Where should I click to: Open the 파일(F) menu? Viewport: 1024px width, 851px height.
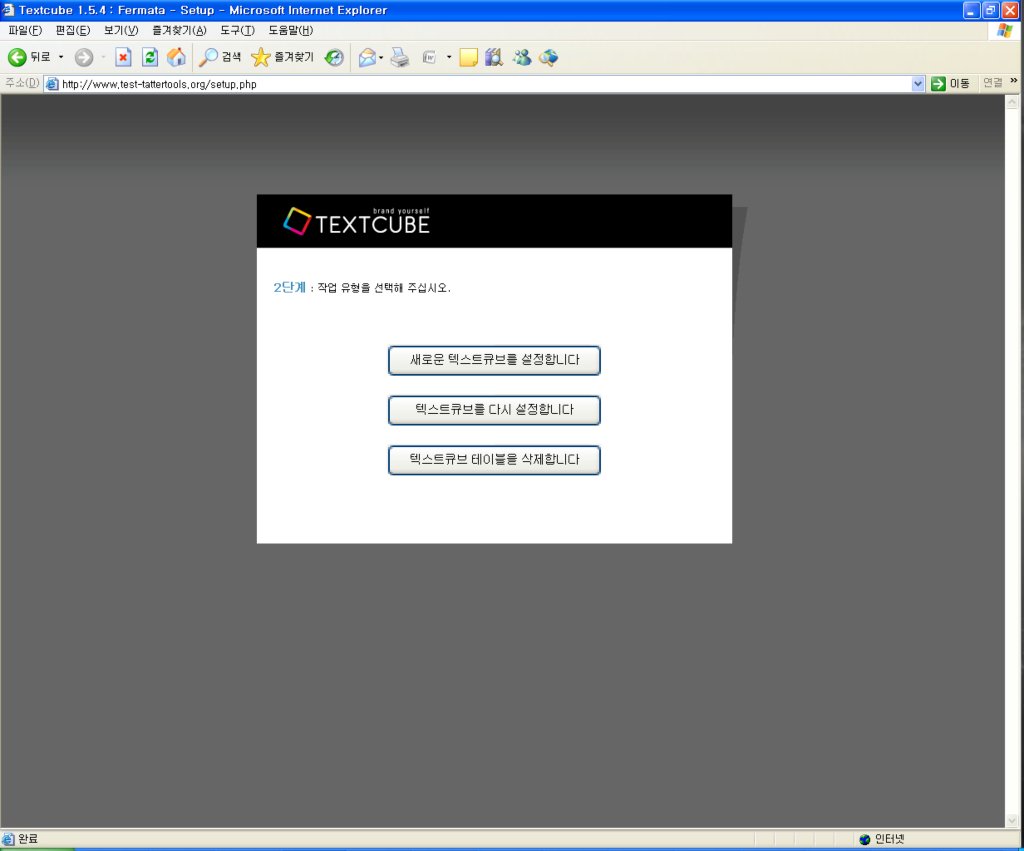[x=25, y=30]
